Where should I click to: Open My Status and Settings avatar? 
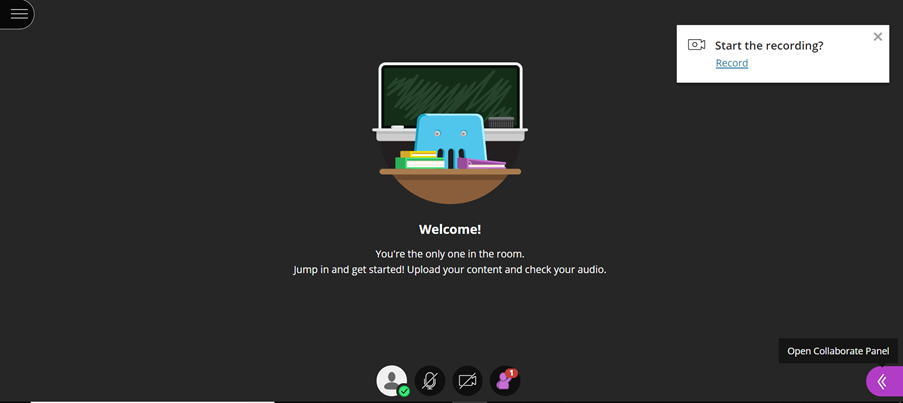click(x=392, y=381)
